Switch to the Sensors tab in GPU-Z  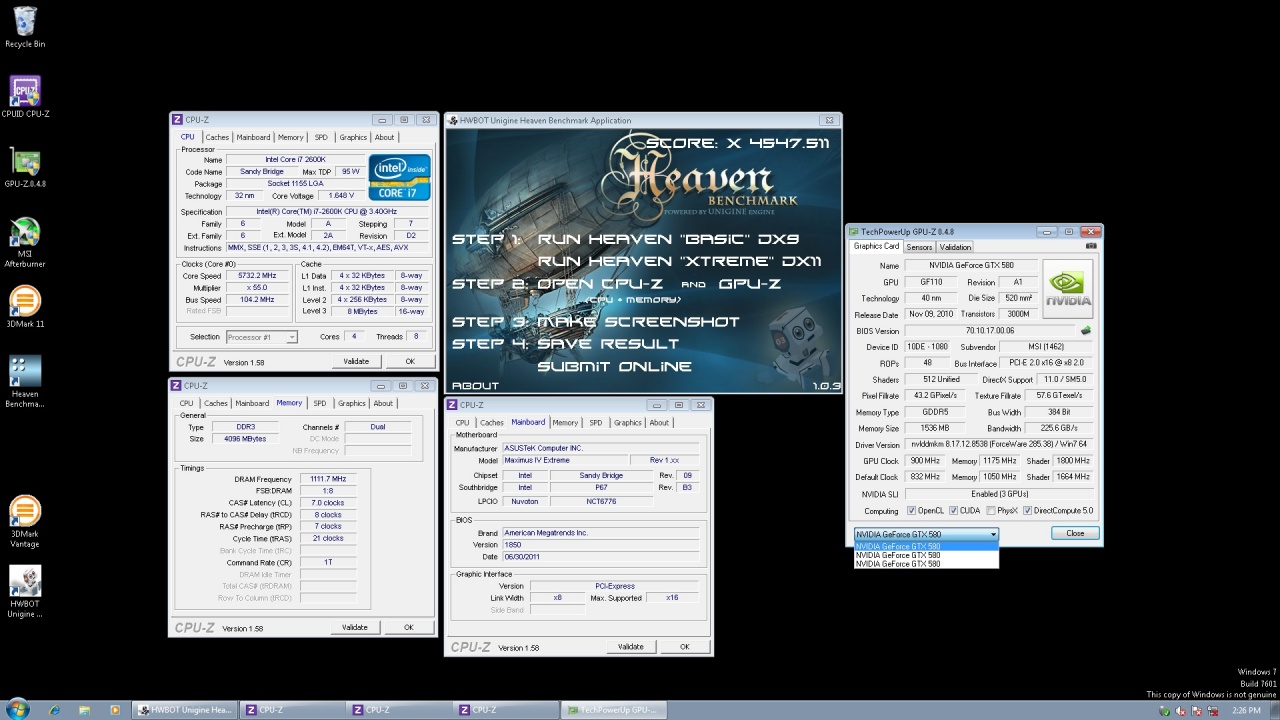click(x=919, y=247)
